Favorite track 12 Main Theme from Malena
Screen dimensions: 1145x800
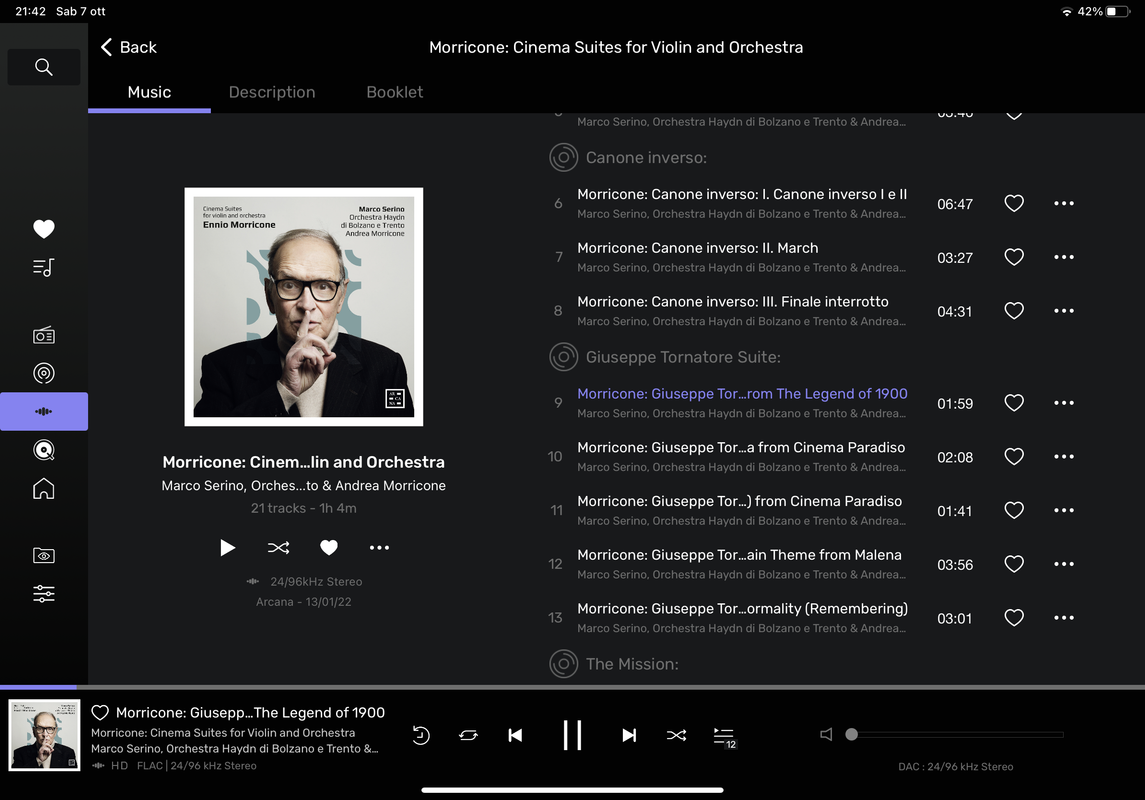pyautogui.click(x=1014, y=564)
